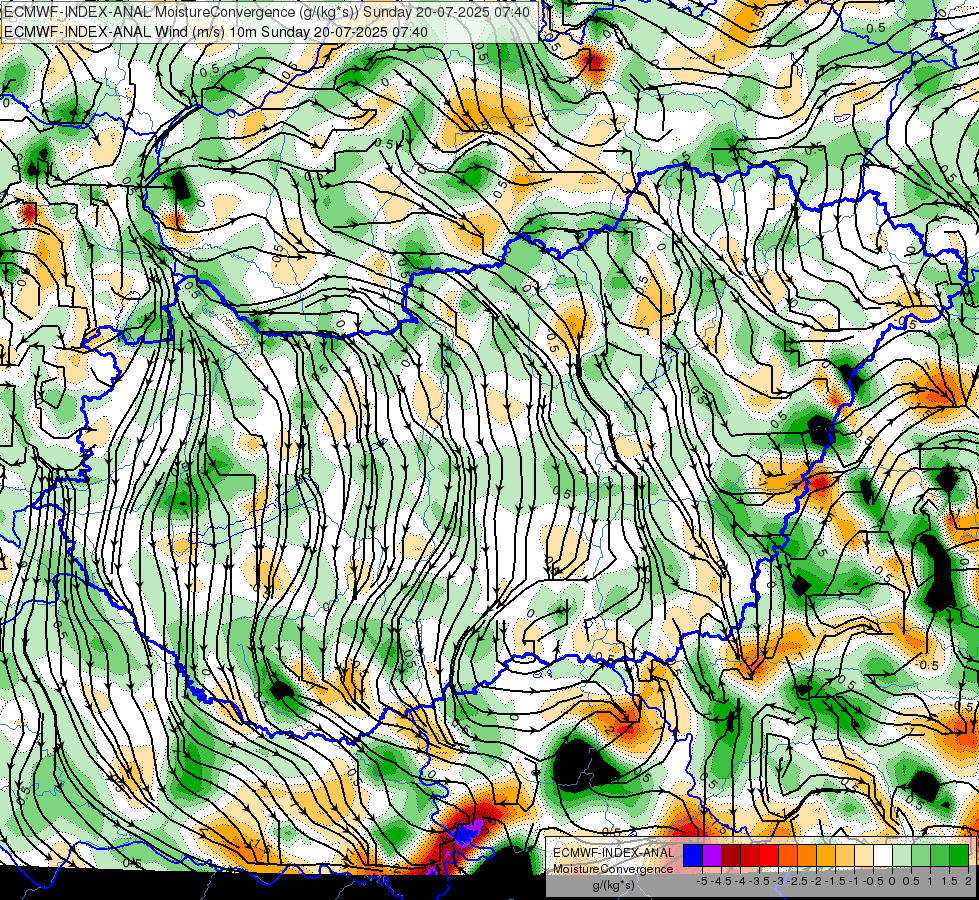This screenshot has width=979, height=900.
Task: Click the -4 legend tick value
Action: (x=740, y=881)
